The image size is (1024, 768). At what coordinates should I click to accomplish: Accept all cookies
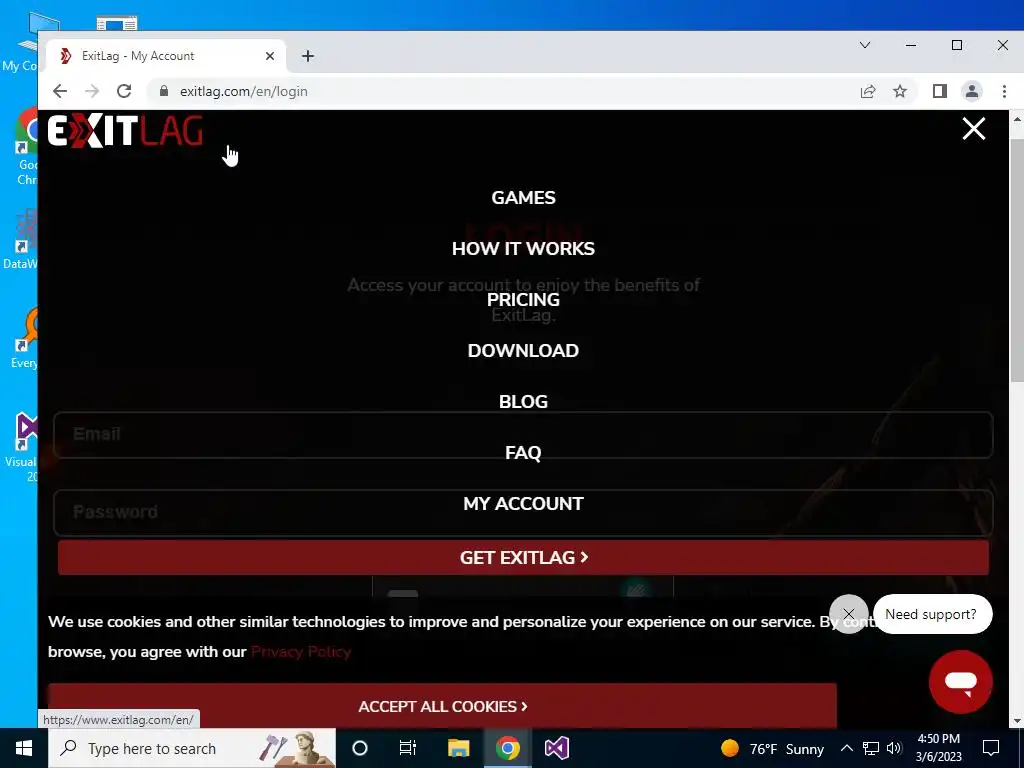coord(442,706)
